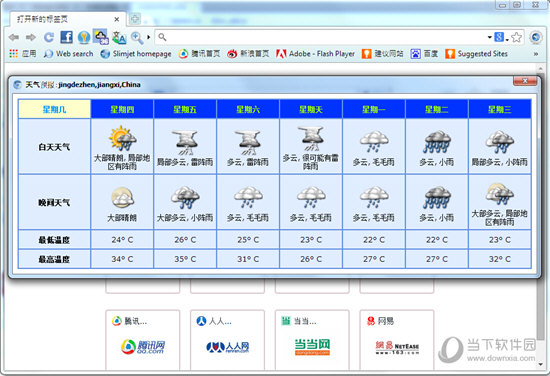Image resolution: width=550 pixels, height=376 pixels.
Task: Click the 星期三 daytime shower icon
Action: coord(500,142)
